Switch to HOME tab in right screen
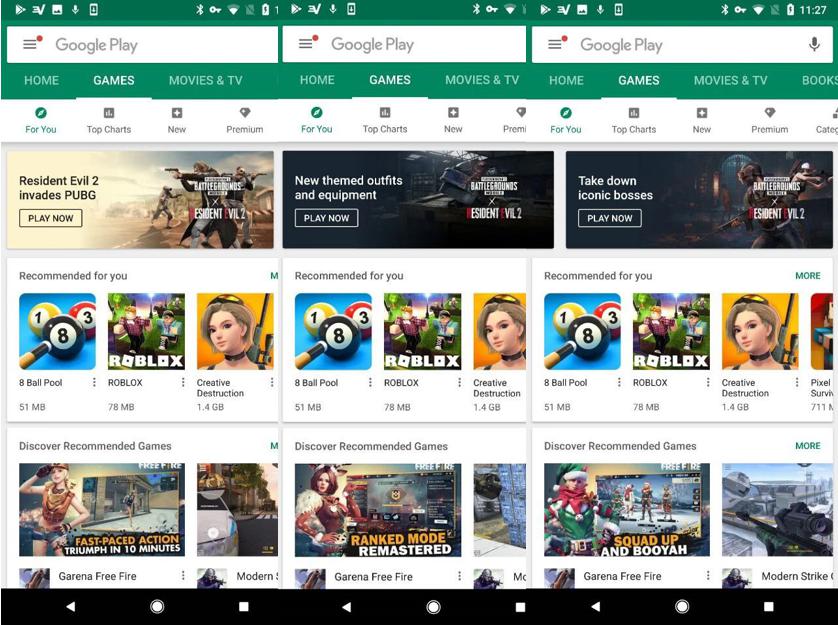The height and width of the screenshot is (625, 838). click(x=567, y=81)
